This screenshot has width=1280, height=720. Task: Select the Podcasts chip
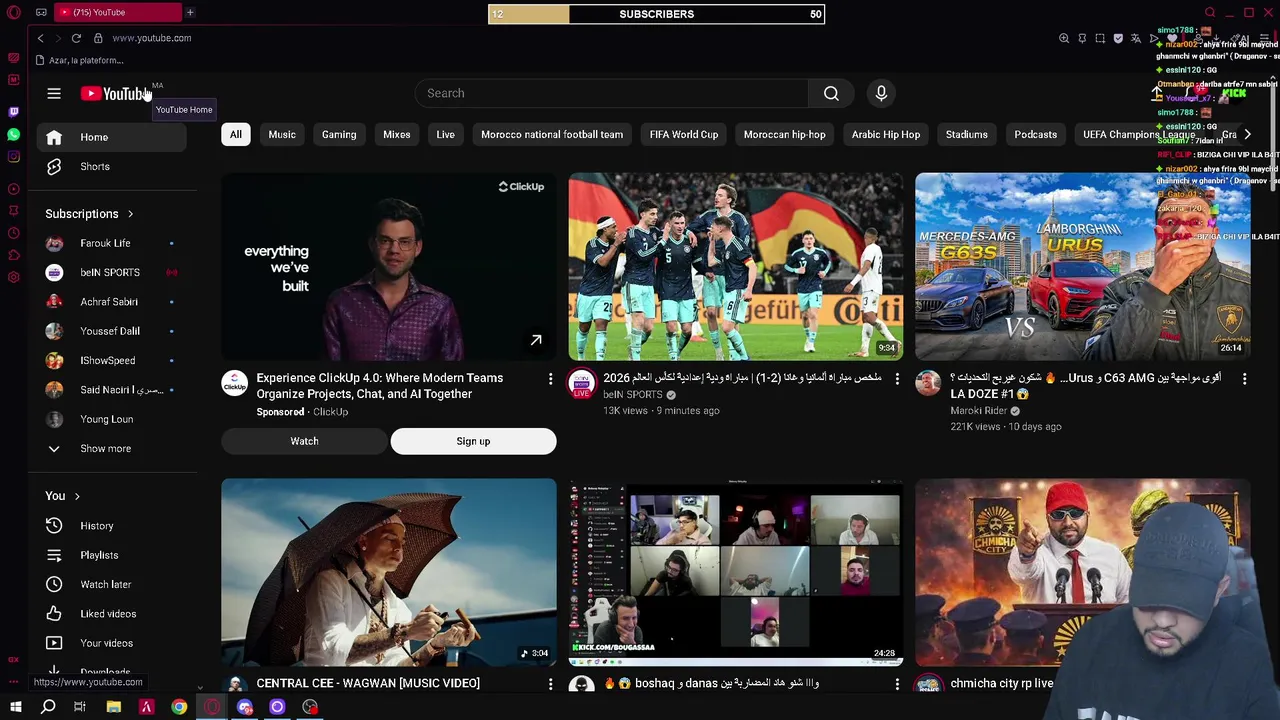point(1035,134)
